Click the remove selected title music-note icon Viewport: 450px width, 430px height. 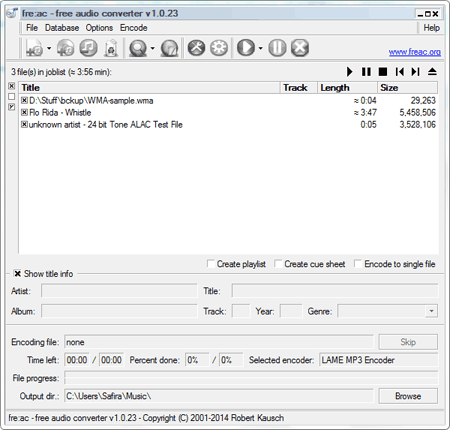(x=88, y=48)
